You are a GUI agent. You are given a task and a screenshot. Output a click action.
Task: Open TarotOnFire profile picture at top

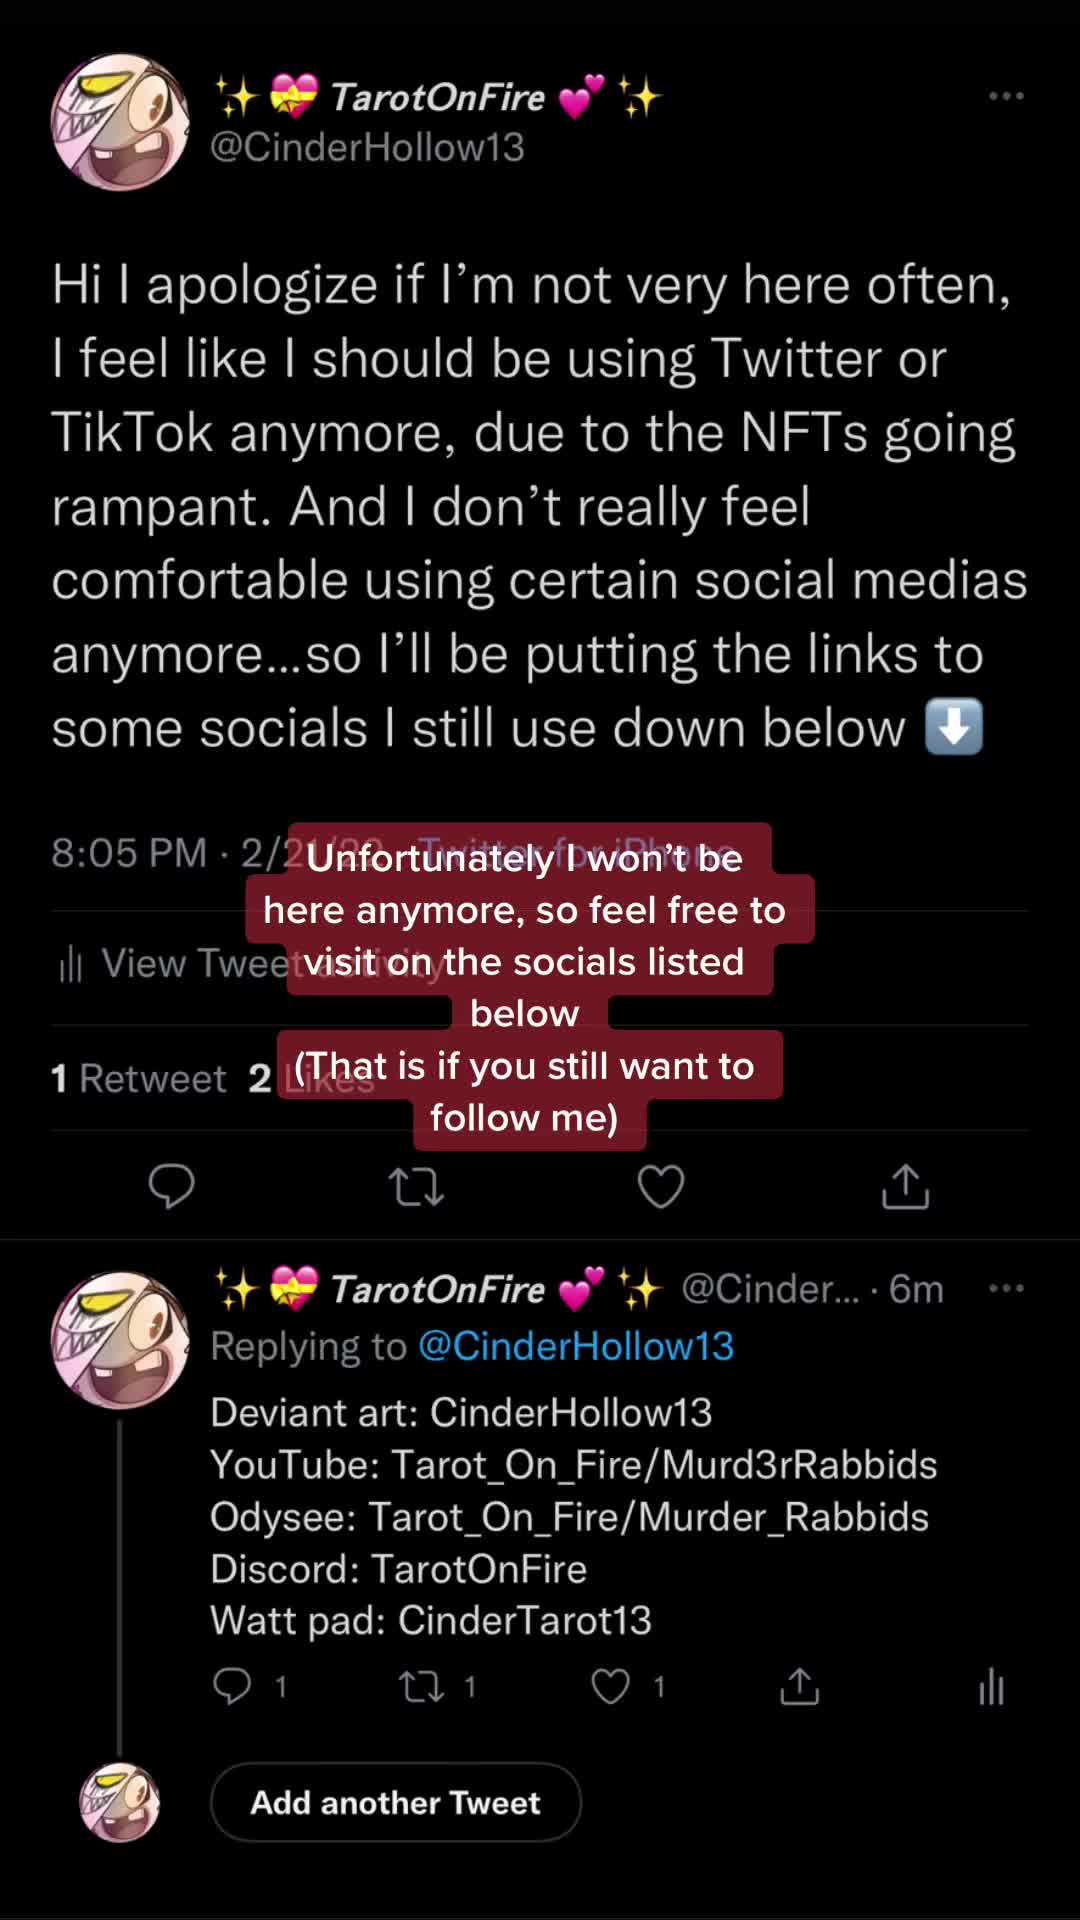(120, 122)
